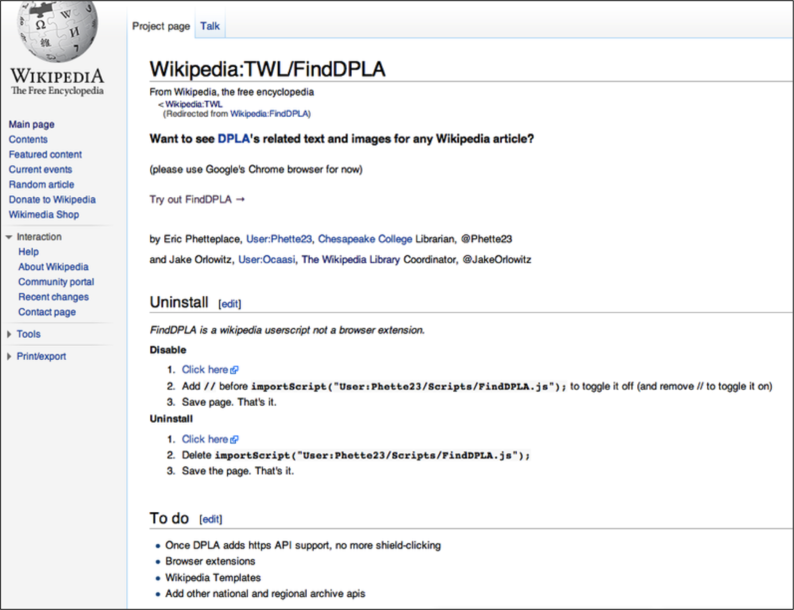Expand the Print/export sidebar section
The width and height of the screenshot is (794, 610).
[9, 356]
